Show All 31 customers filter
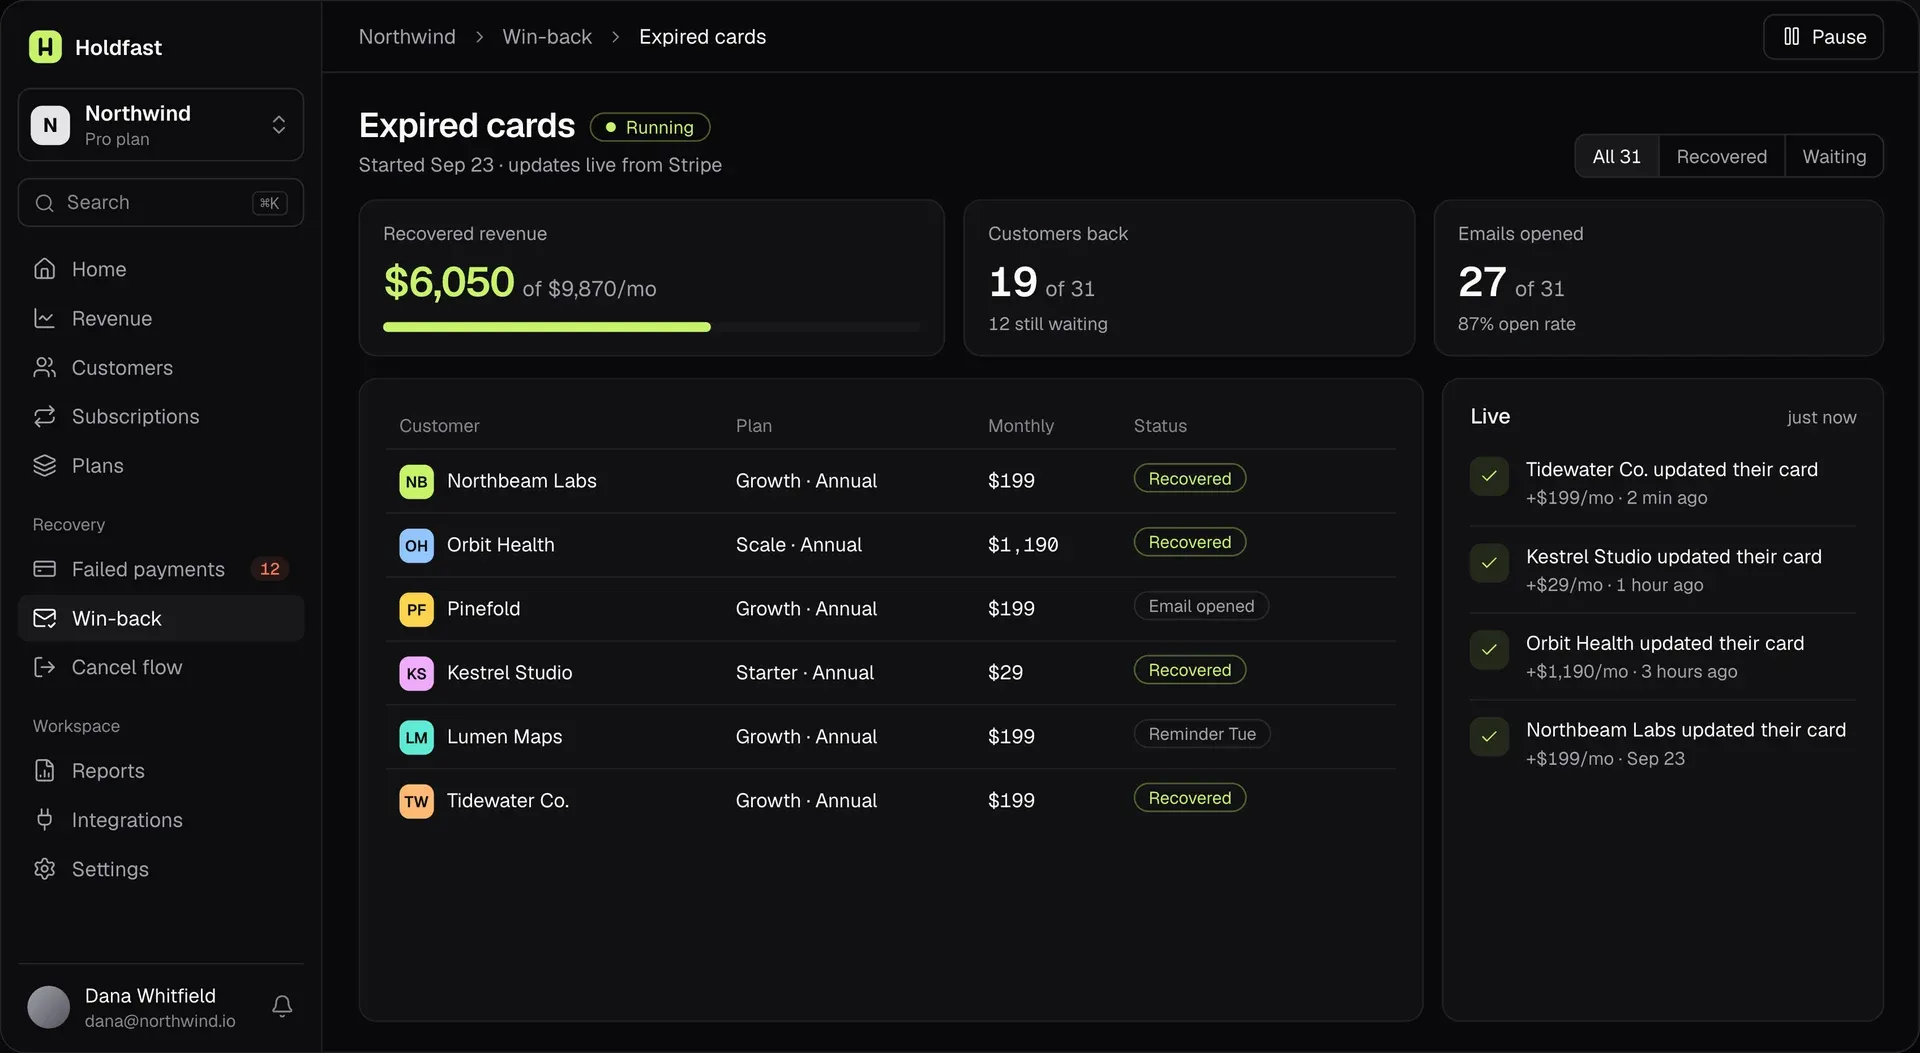The width and height of the screenshot is (1920, 1053). (x=1616, y=156)
